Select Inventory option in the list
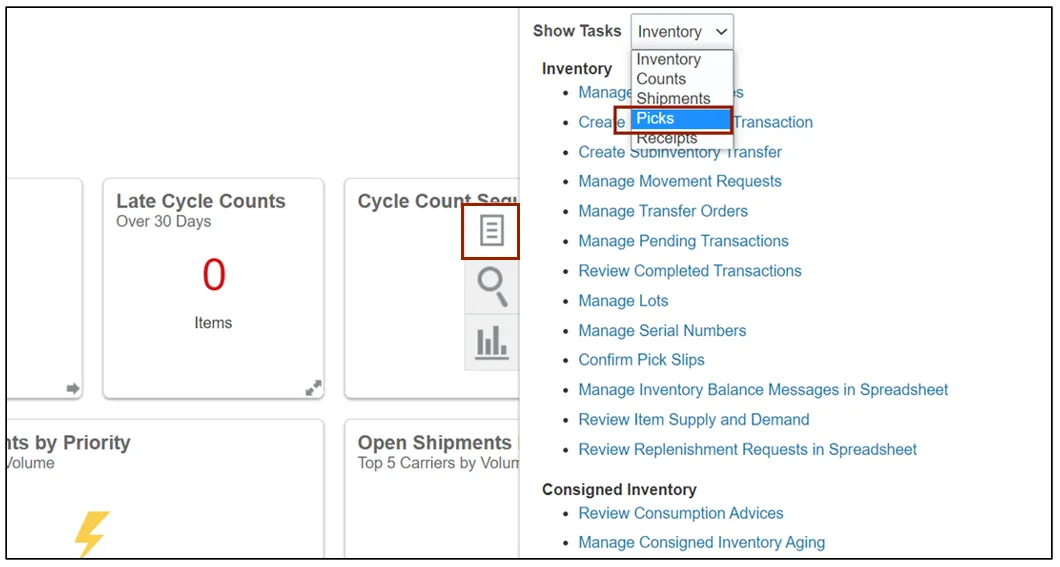This screenshot has height=567, width=1060. pos(669,60)
